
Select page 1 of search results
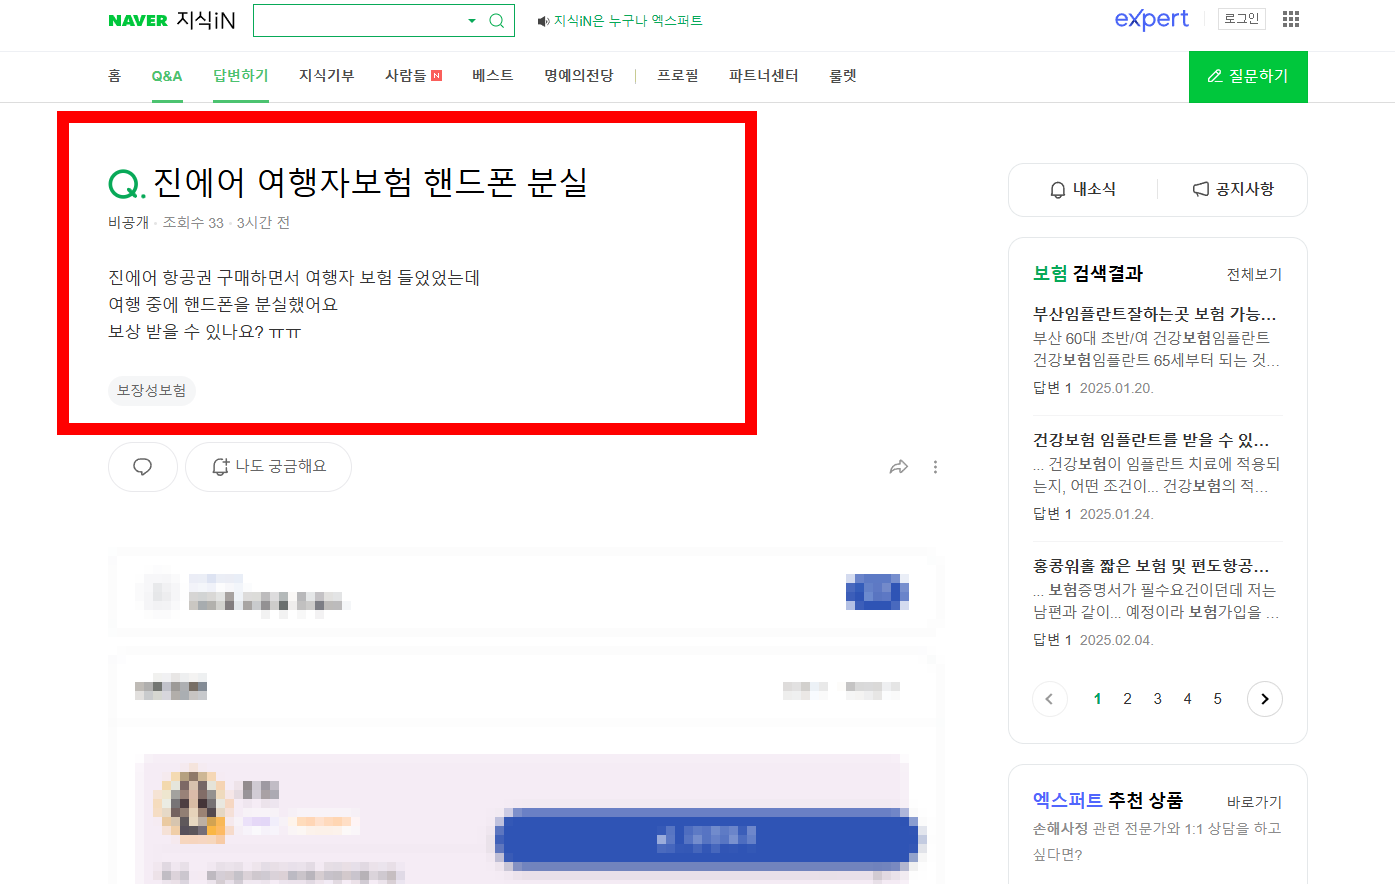(x=1097, y=699)
